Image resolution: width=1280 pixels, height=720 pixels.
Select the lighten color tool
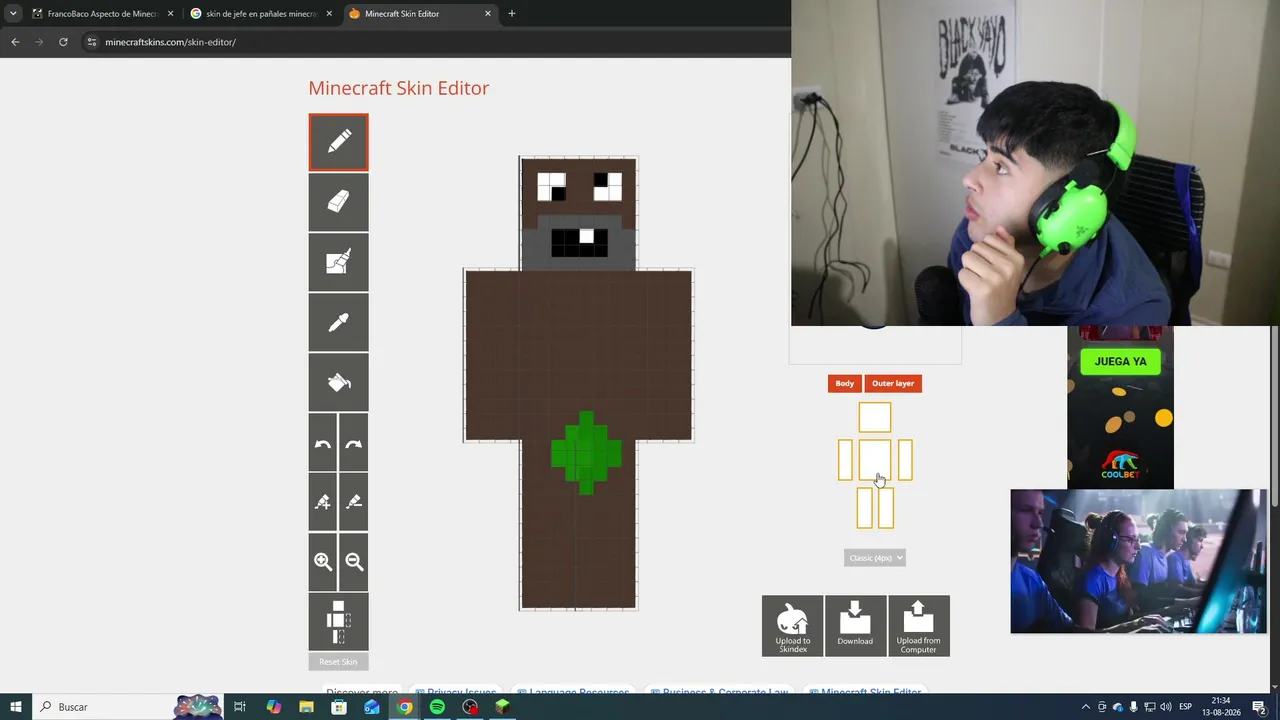pos(323,502)
